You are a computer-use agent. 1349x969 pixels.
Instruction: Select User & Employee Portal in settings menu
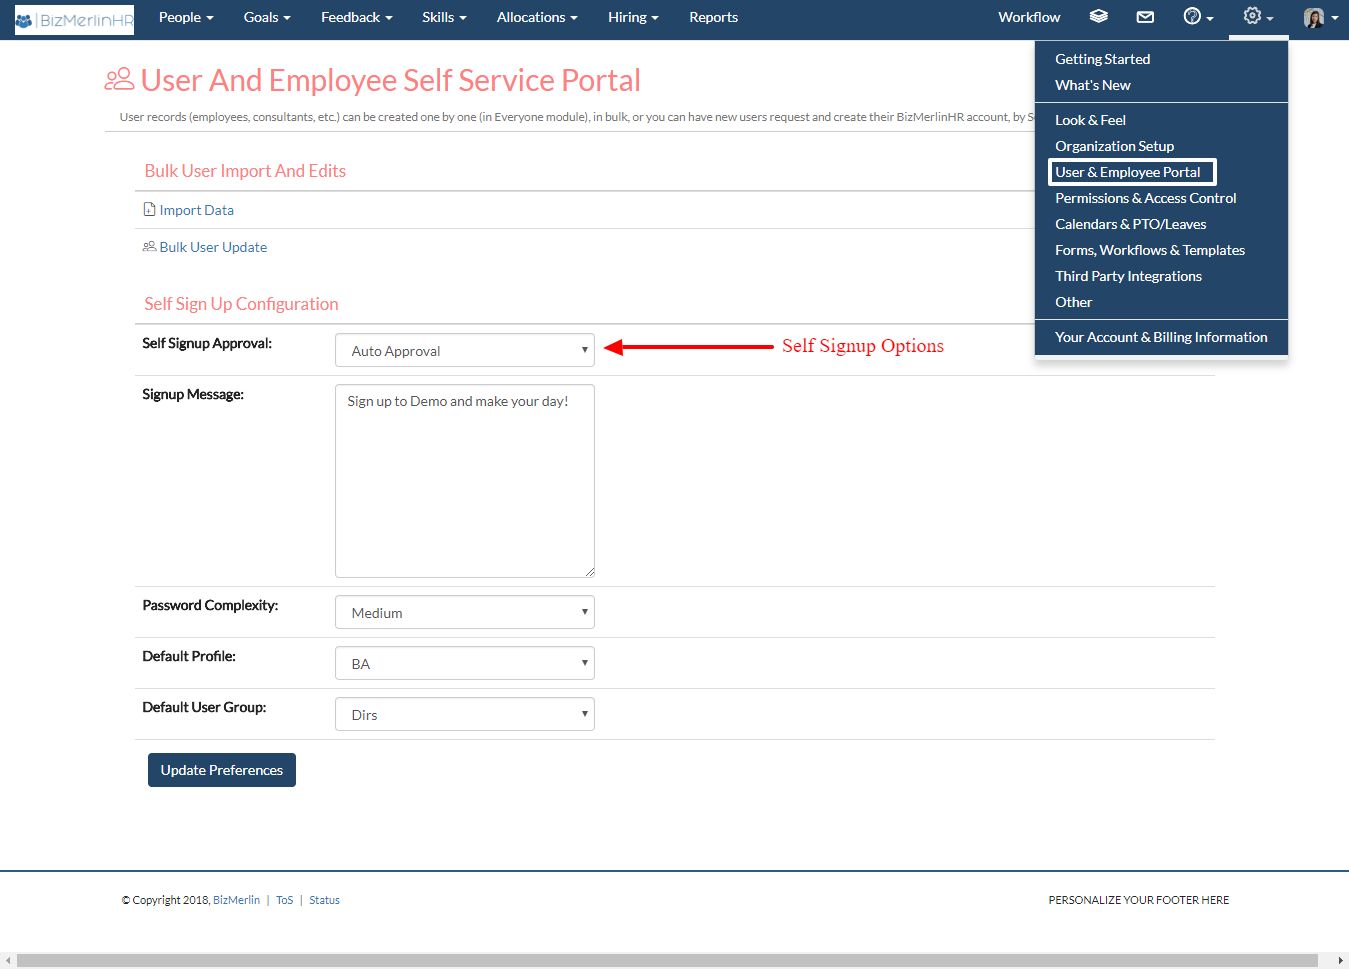click(x=1131, y=171)
